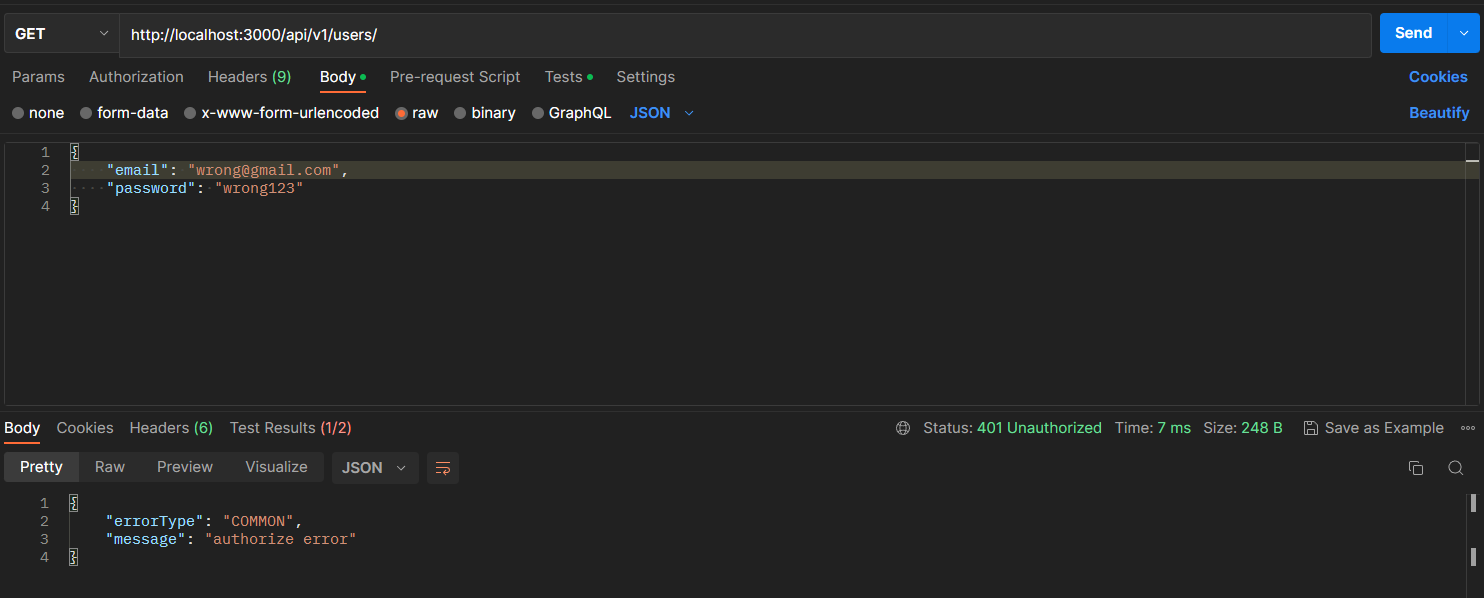Copy the response body using copy icon

coord(1415,467)
